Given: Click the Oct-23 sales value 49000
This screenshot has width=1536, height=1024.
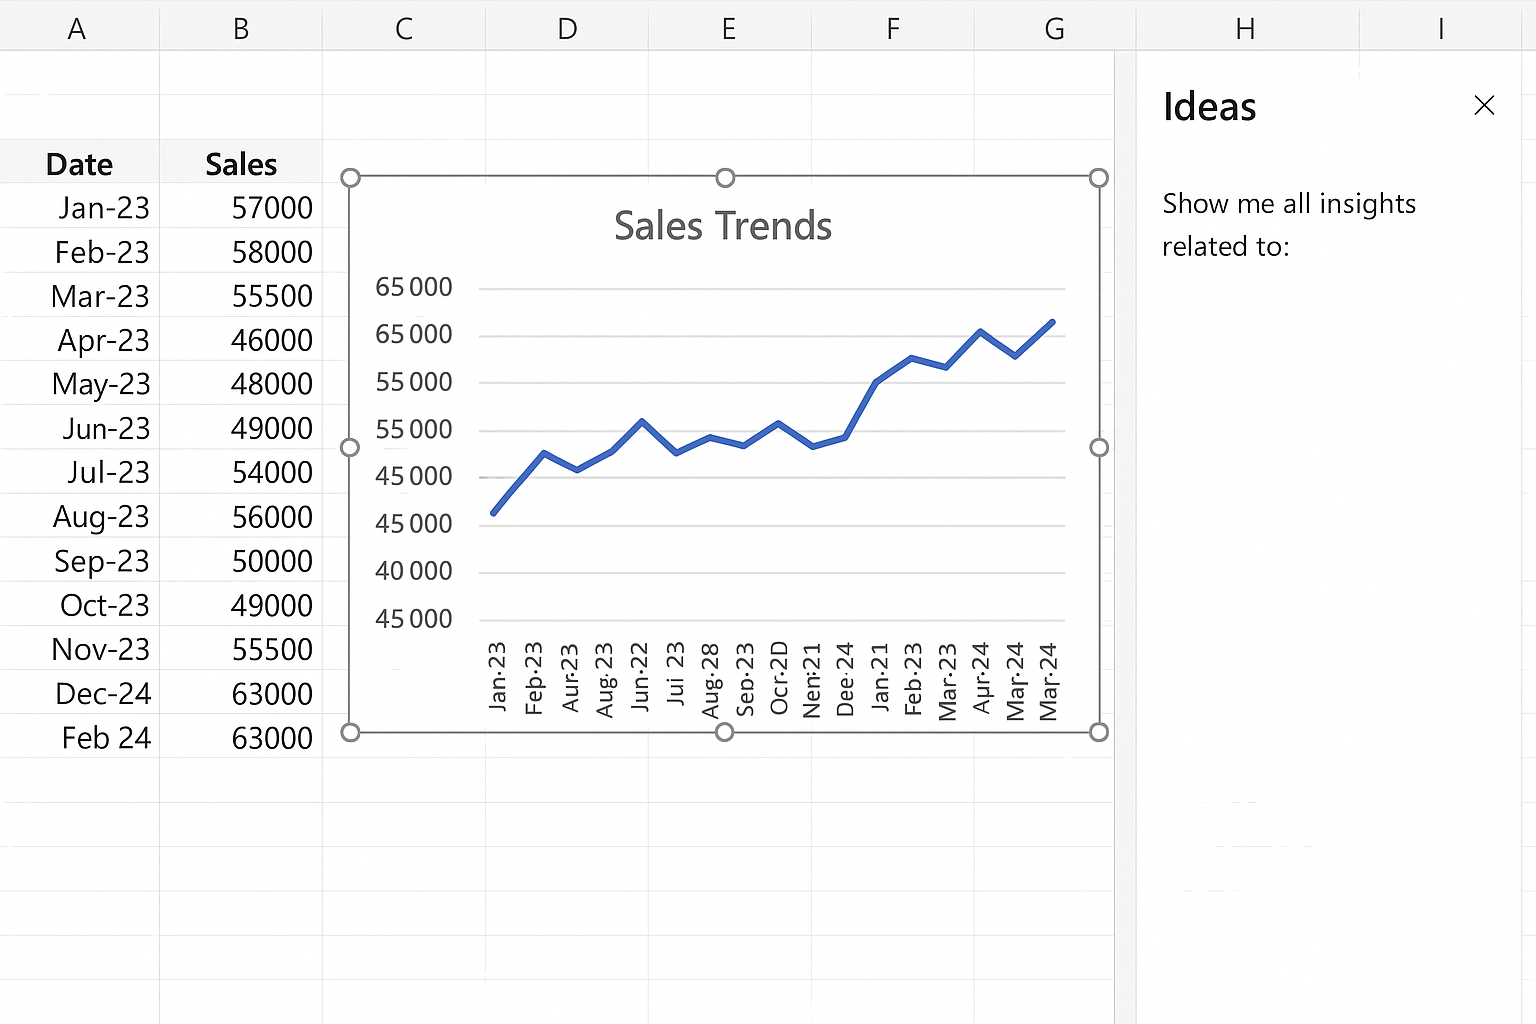Looking at the screenshot, I should point(241,604).
